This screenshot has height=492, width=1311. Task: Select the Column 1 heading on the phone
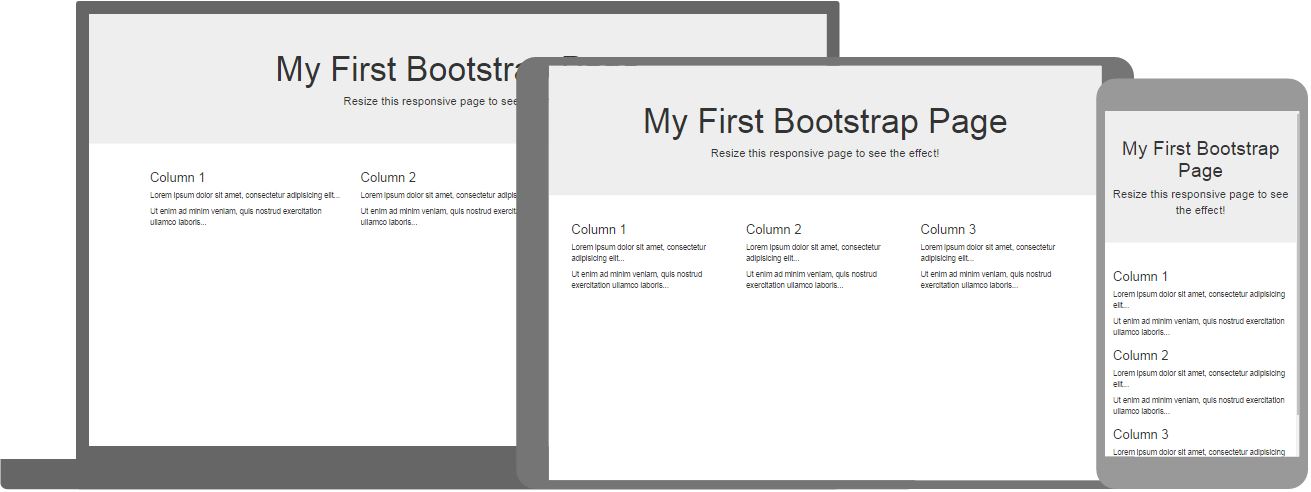click(x=1140, y=277)
